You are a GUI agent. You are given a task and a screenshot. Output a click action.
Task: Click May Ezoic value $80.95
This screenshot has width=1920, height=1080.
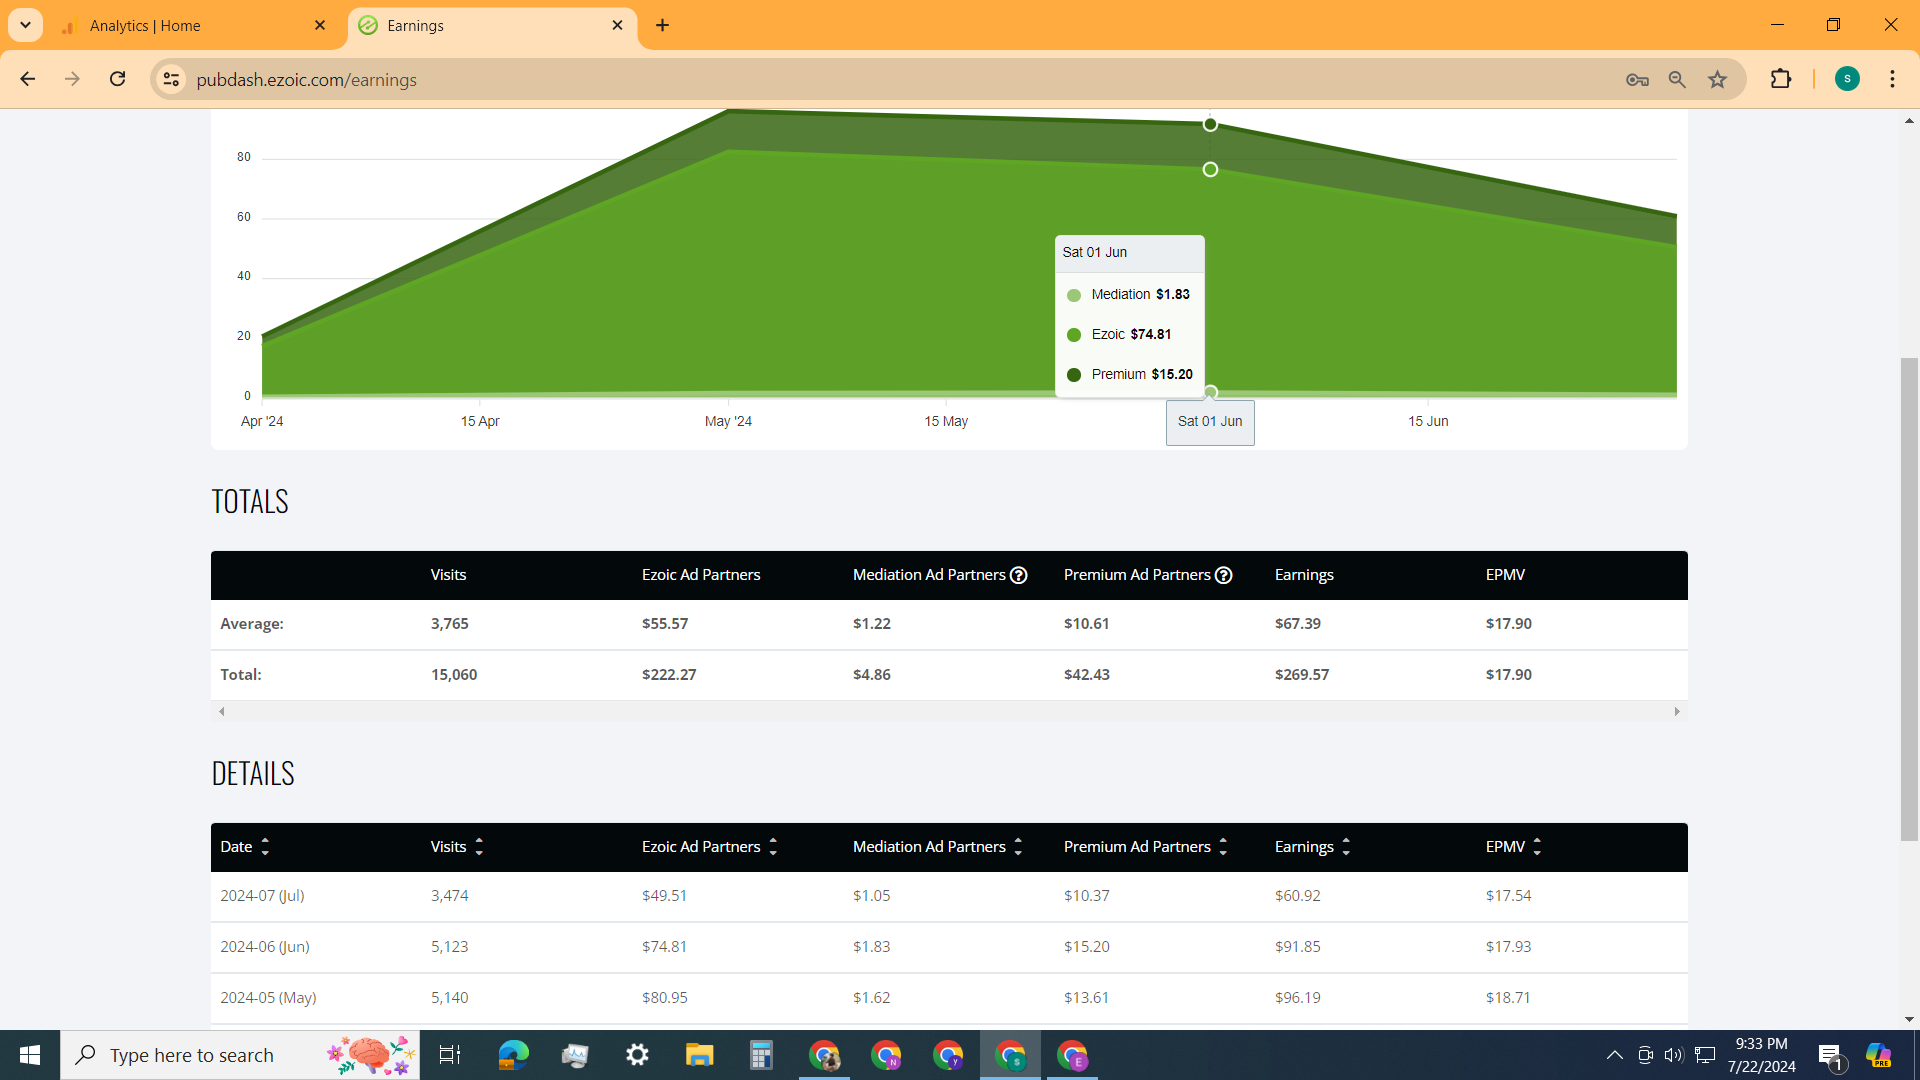(665, 998)
